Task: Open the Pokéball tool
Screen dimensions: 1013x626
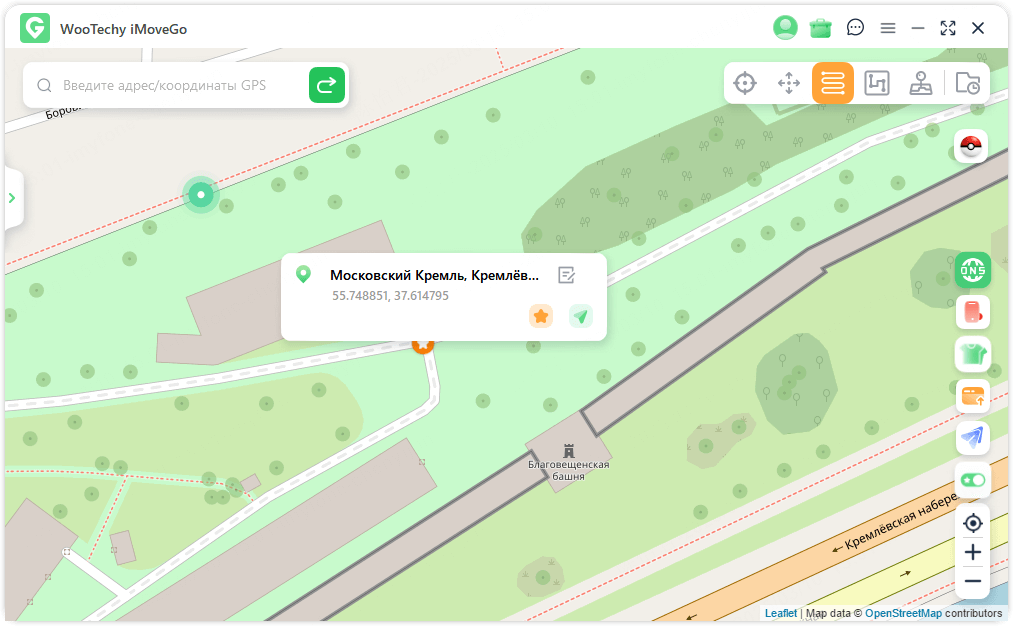Action: 971,147
